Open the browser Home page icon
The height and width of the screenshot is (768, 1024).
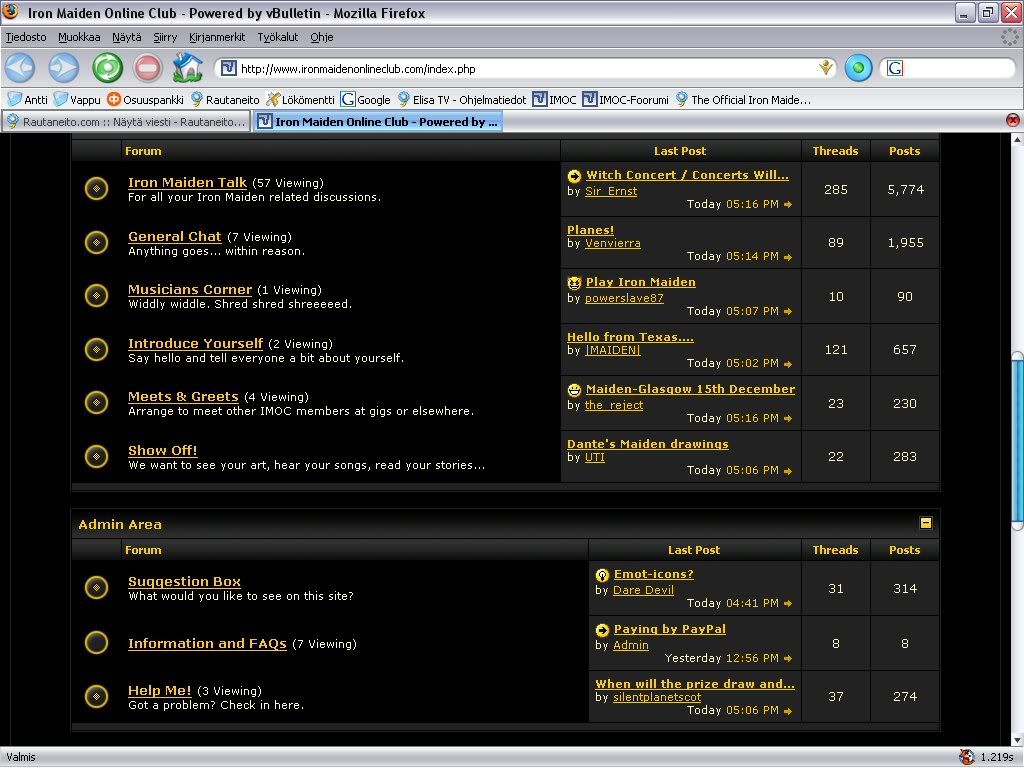point(187,67)
